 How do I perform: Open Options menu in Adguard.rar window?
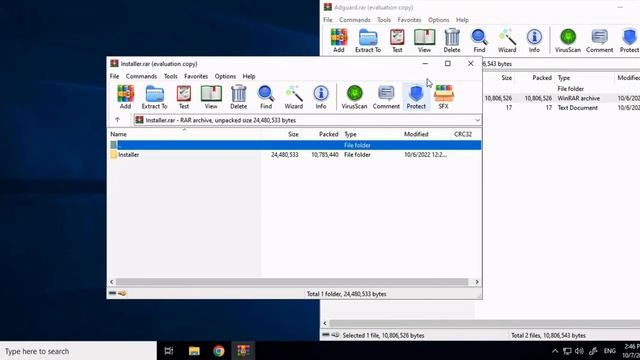(x=438, y=20)
